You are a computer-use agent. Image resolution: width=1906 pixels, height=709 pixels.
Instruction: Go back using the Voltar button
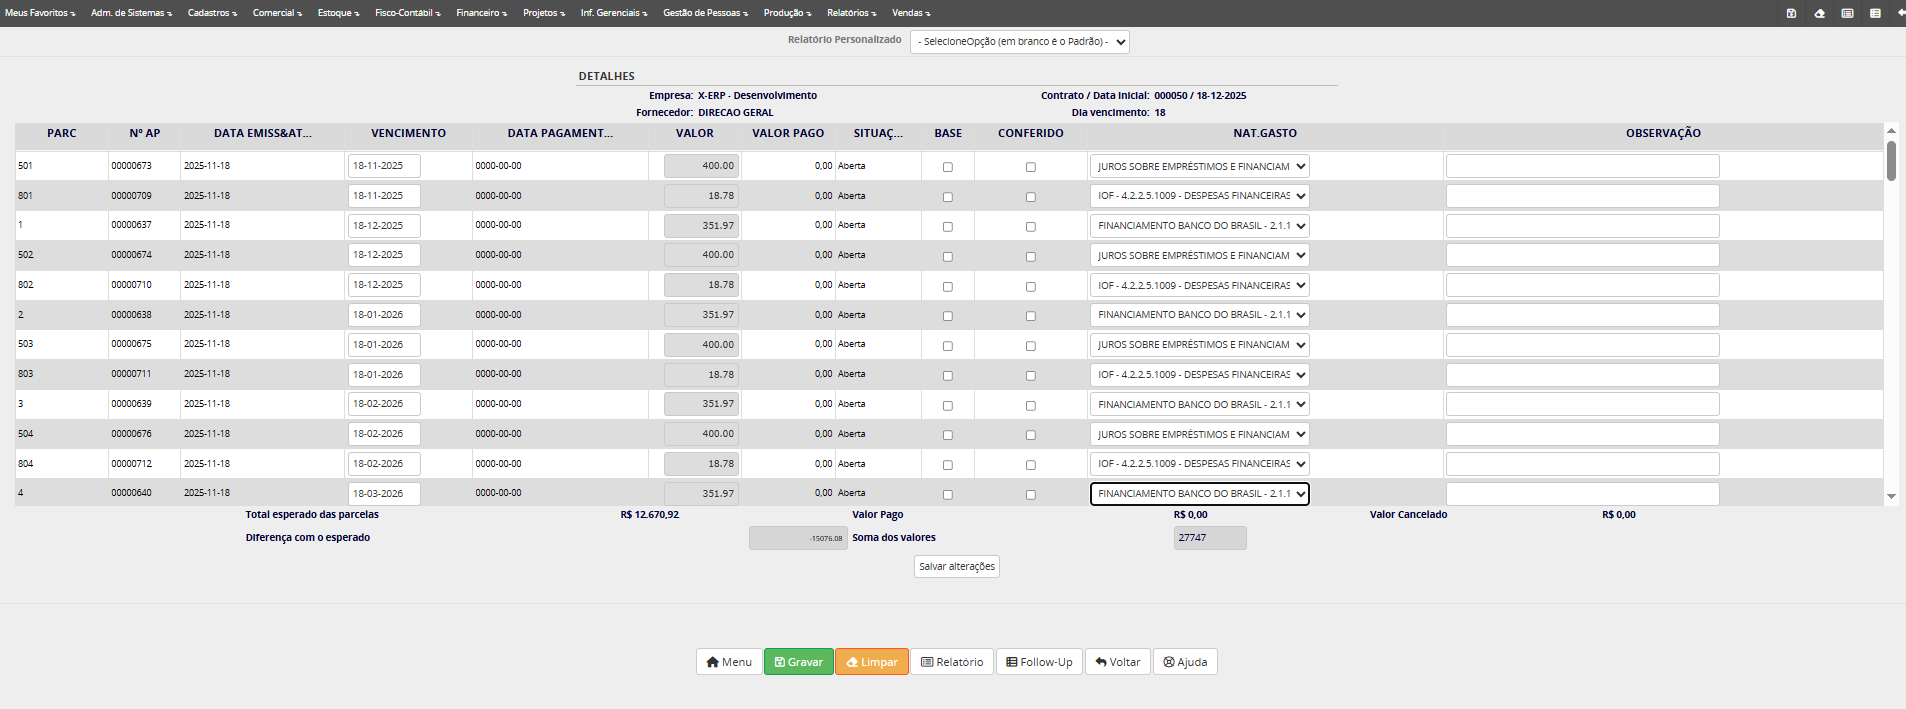[1117, 662]
